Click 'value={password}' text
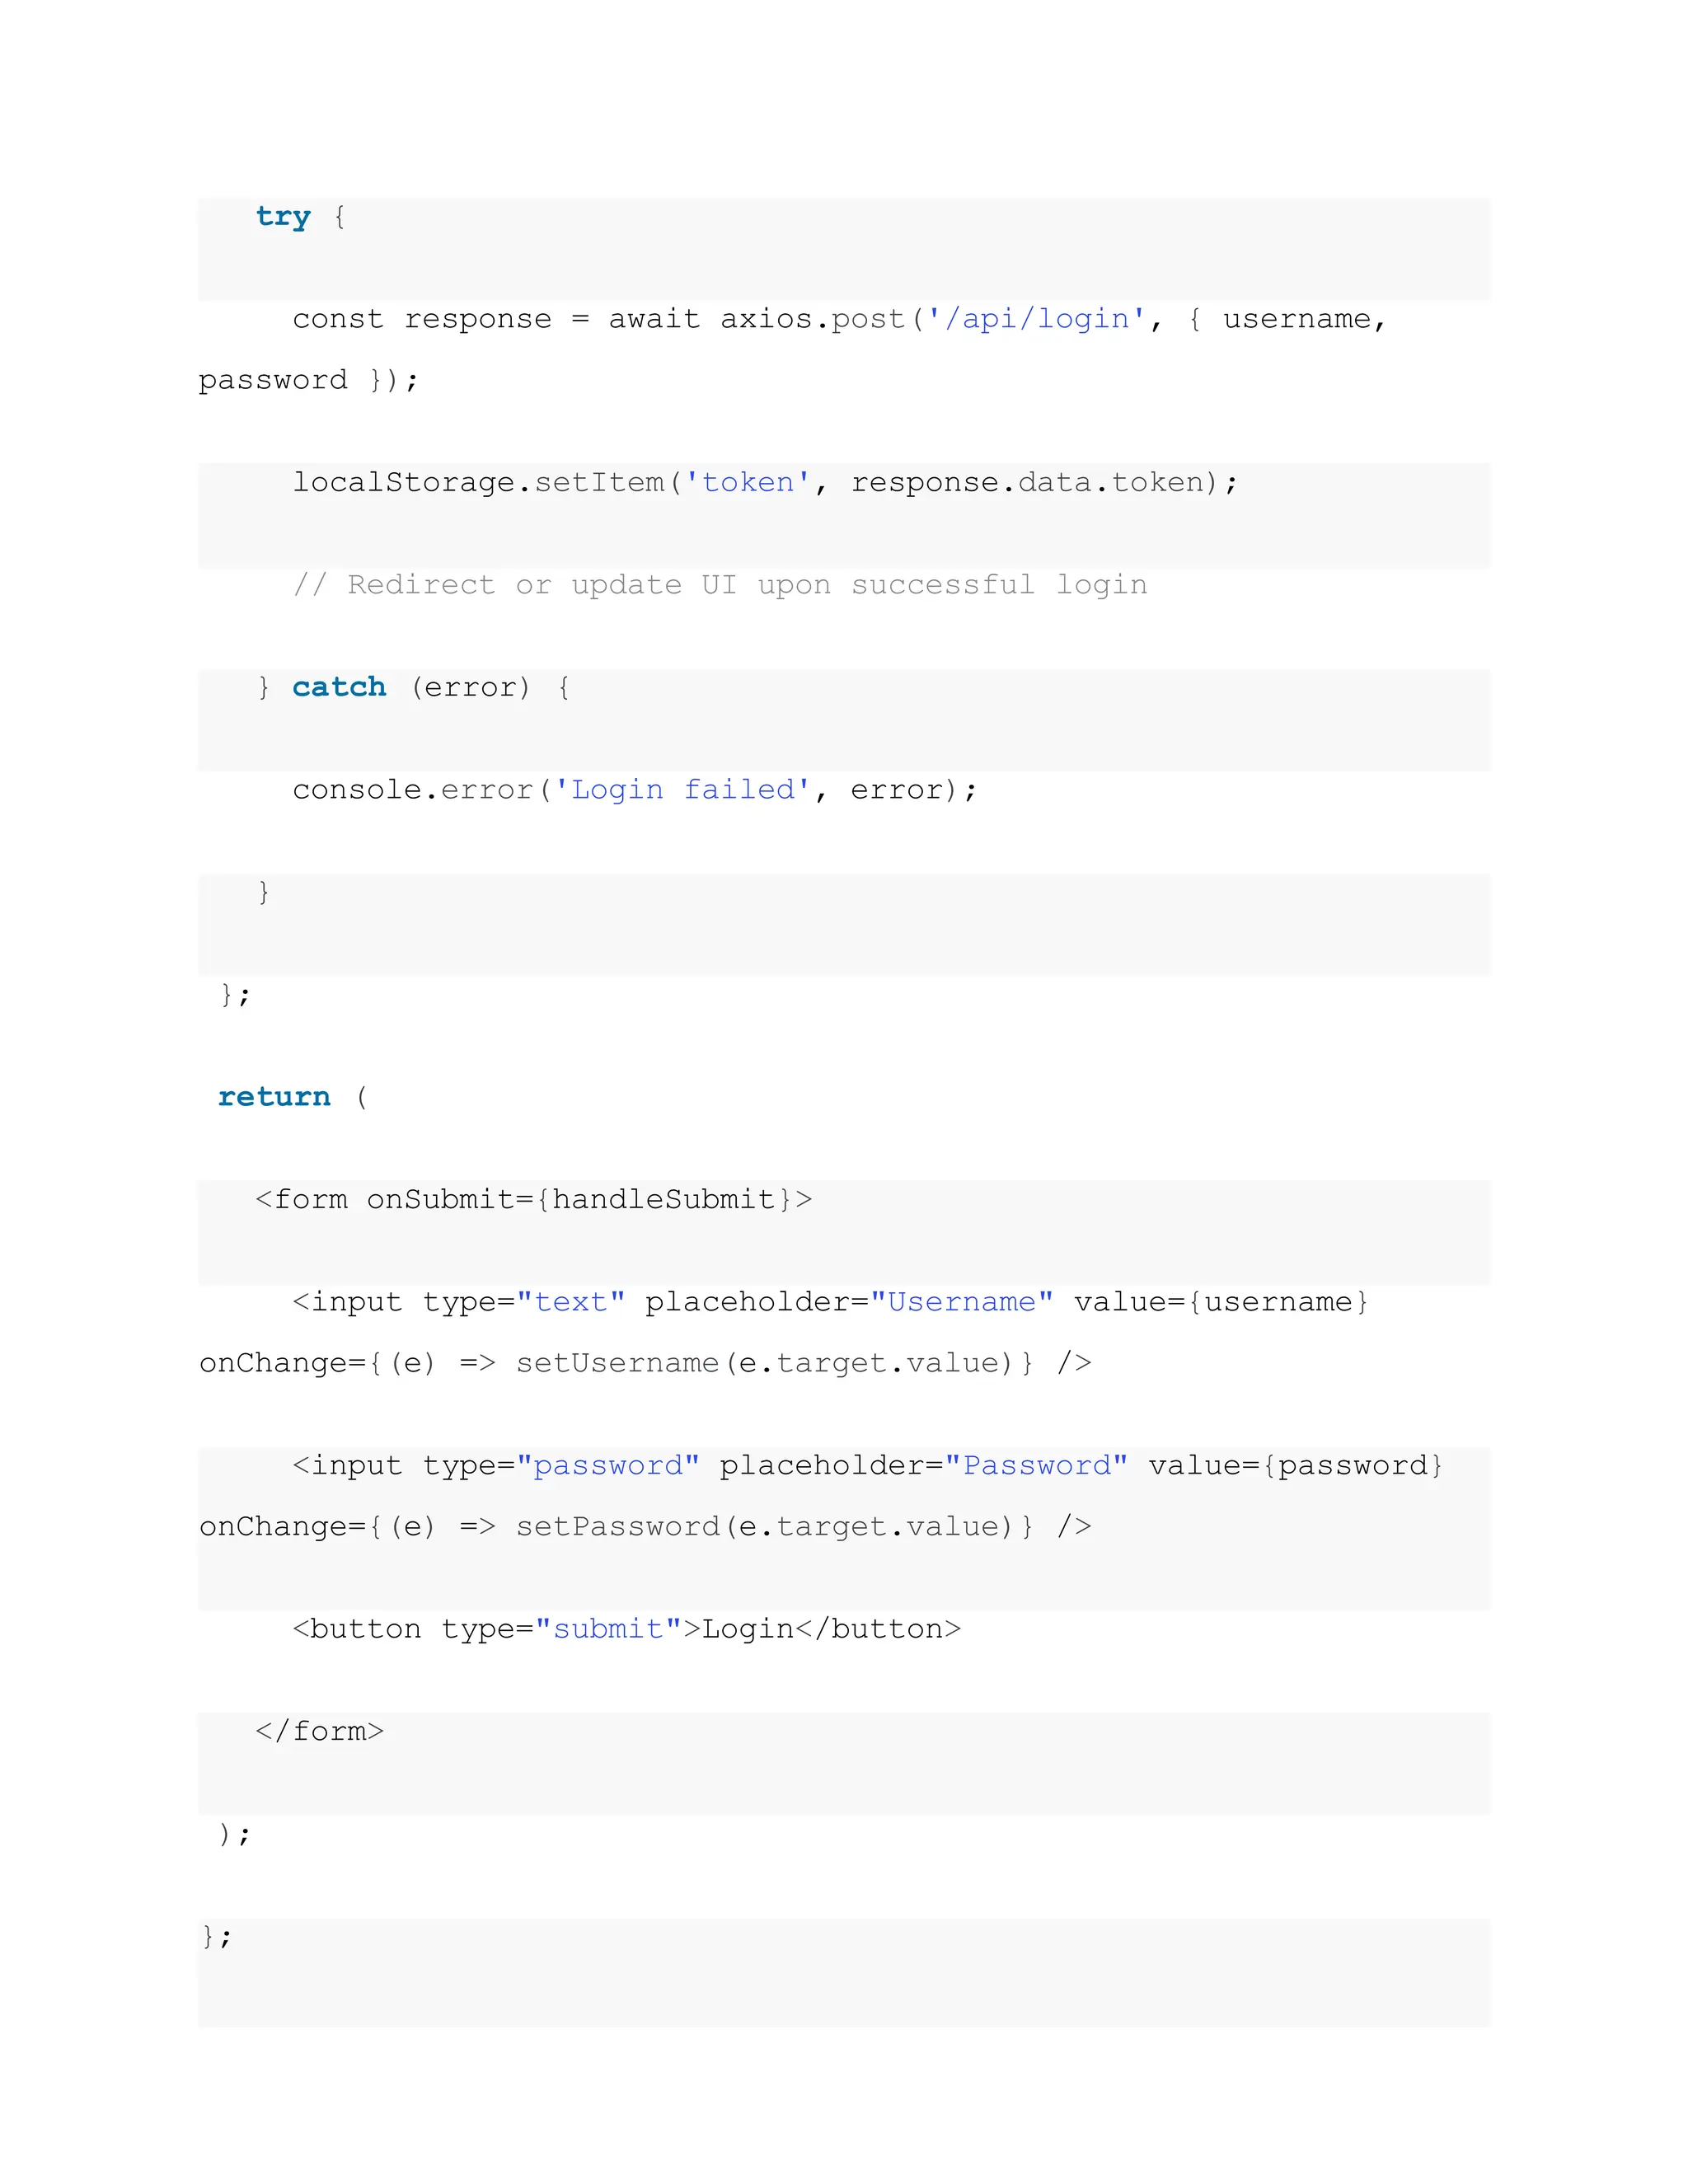 [1296, 1466]
